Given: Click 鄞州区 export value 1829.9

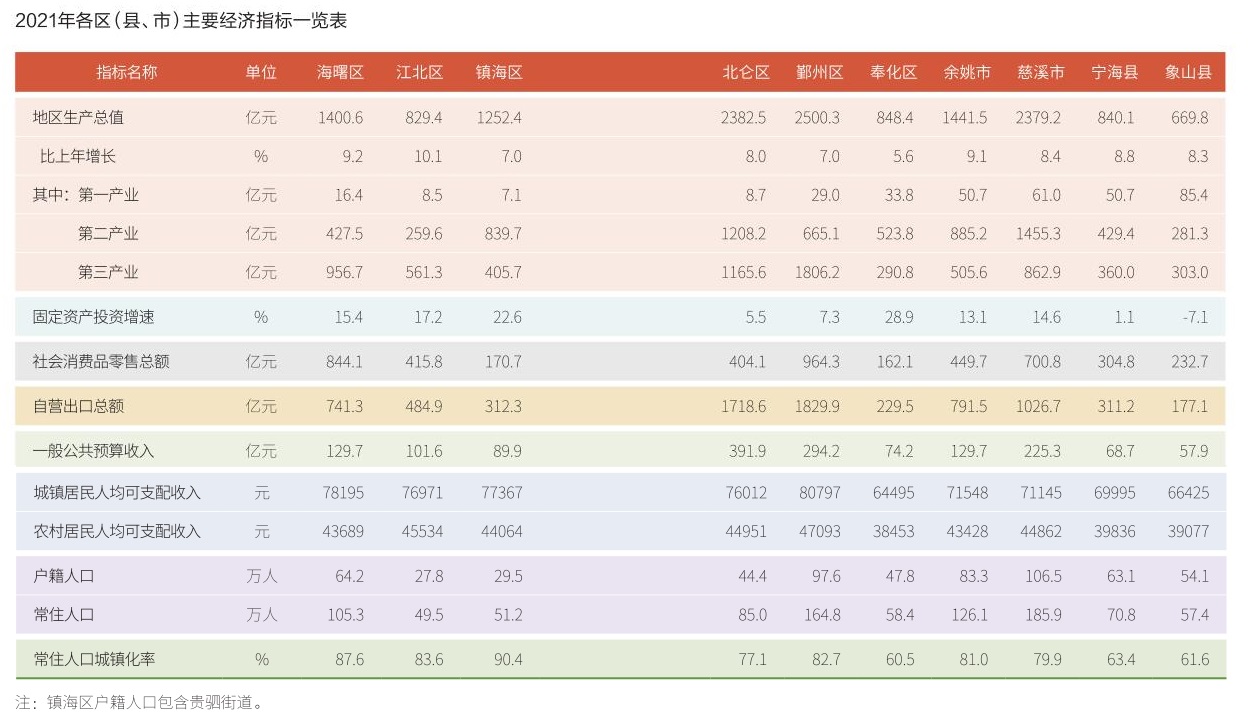Looking at the screenshot, I should [817, 407].
